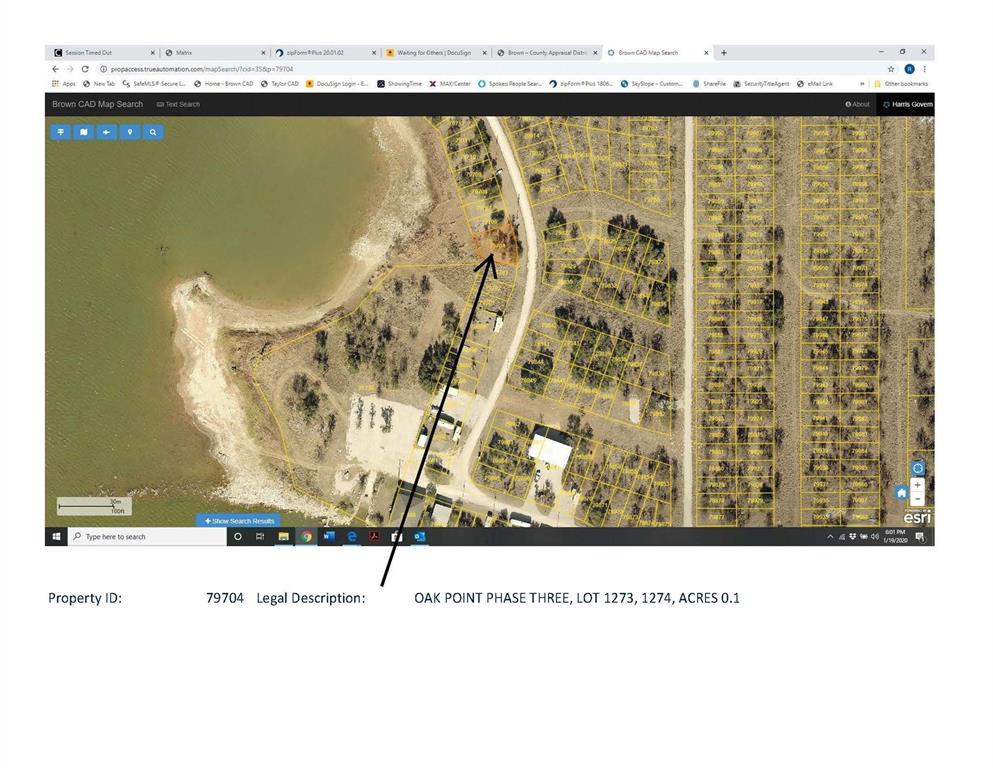
Task: Open the SafeMLS Secure bookmark
Action: 154,84
